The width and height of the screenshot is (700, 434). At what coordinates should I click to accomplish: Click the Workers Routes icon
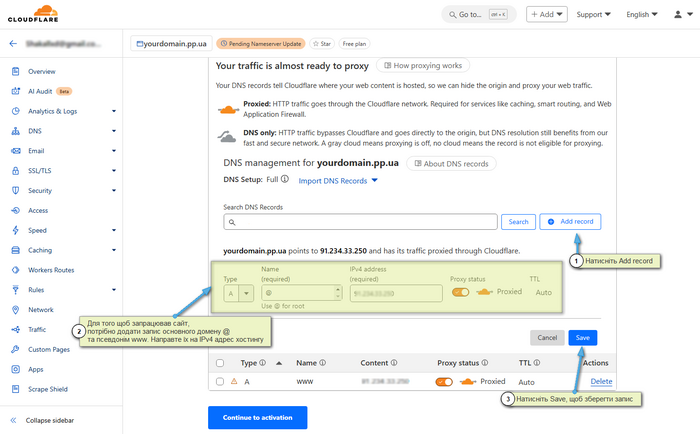tap(16, 270)
